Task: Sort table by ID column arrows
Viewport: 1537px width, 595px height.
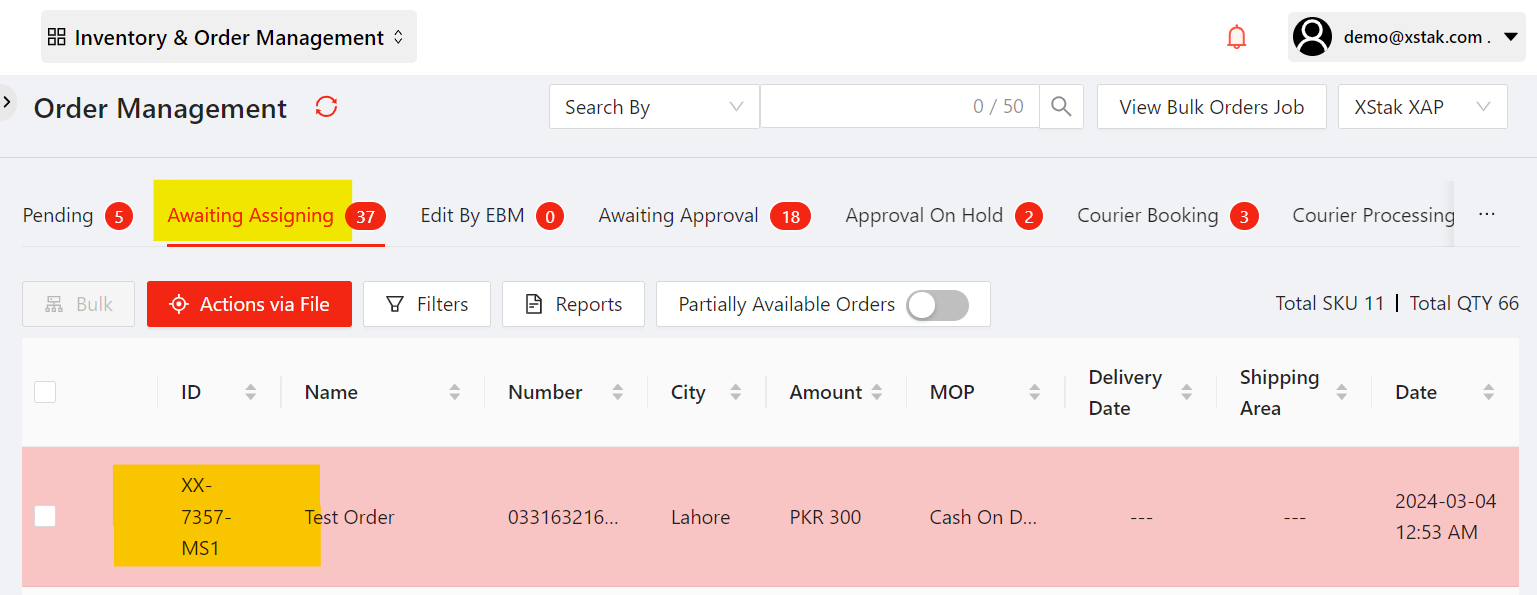Action: point(250,392)
